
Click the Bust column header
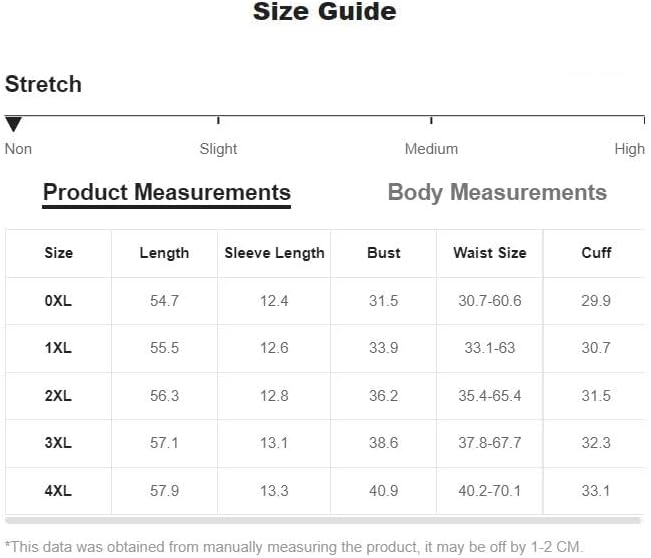click(x=384, y=253)
